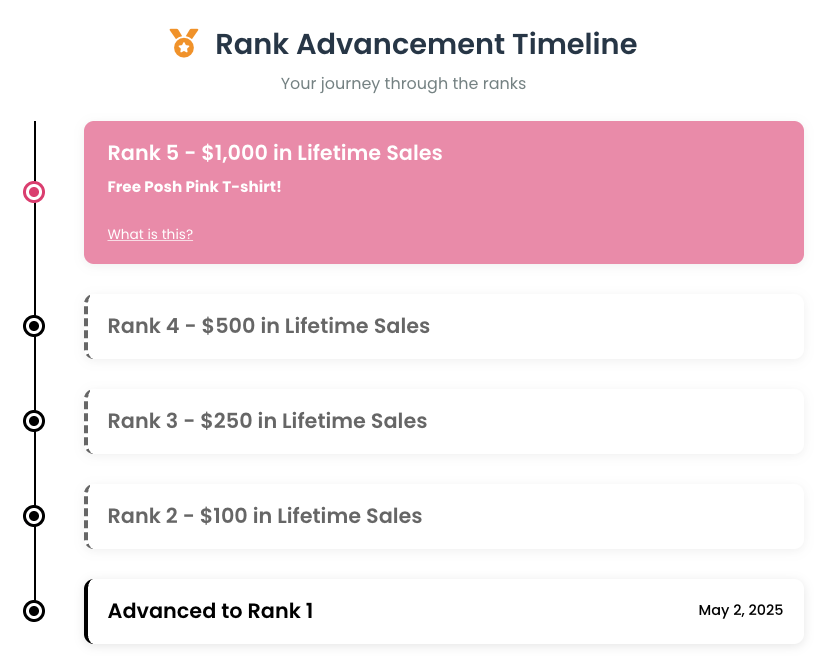This screenshot has height=671, width=838.
Task: Click the Rank 5 - $1,000 heading
Action: [x=275, y=153]
